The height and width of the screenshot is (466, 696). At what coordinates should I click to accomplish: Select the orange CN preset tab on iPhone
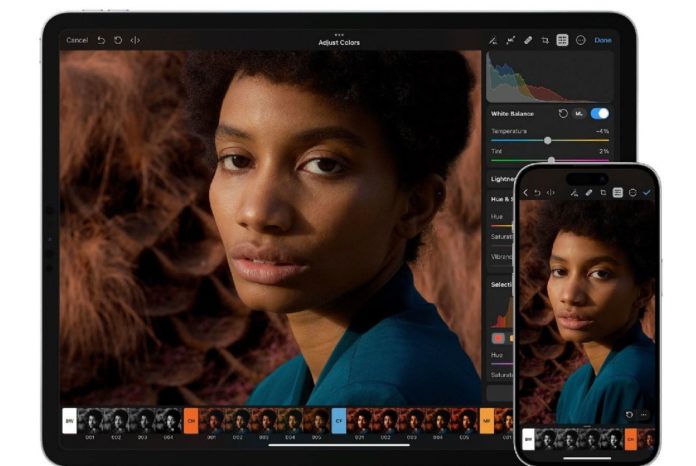point(631,439)
